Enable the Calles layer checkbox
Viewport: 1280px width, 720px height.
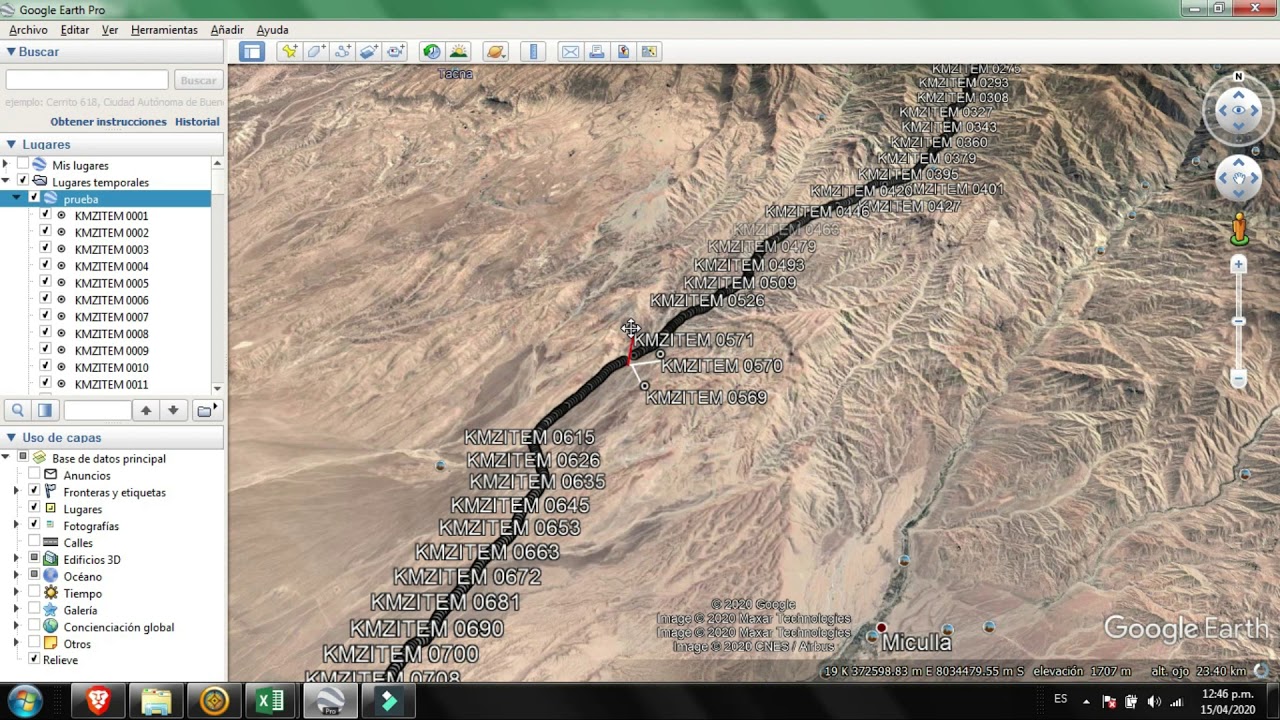(x=34, y=542)
